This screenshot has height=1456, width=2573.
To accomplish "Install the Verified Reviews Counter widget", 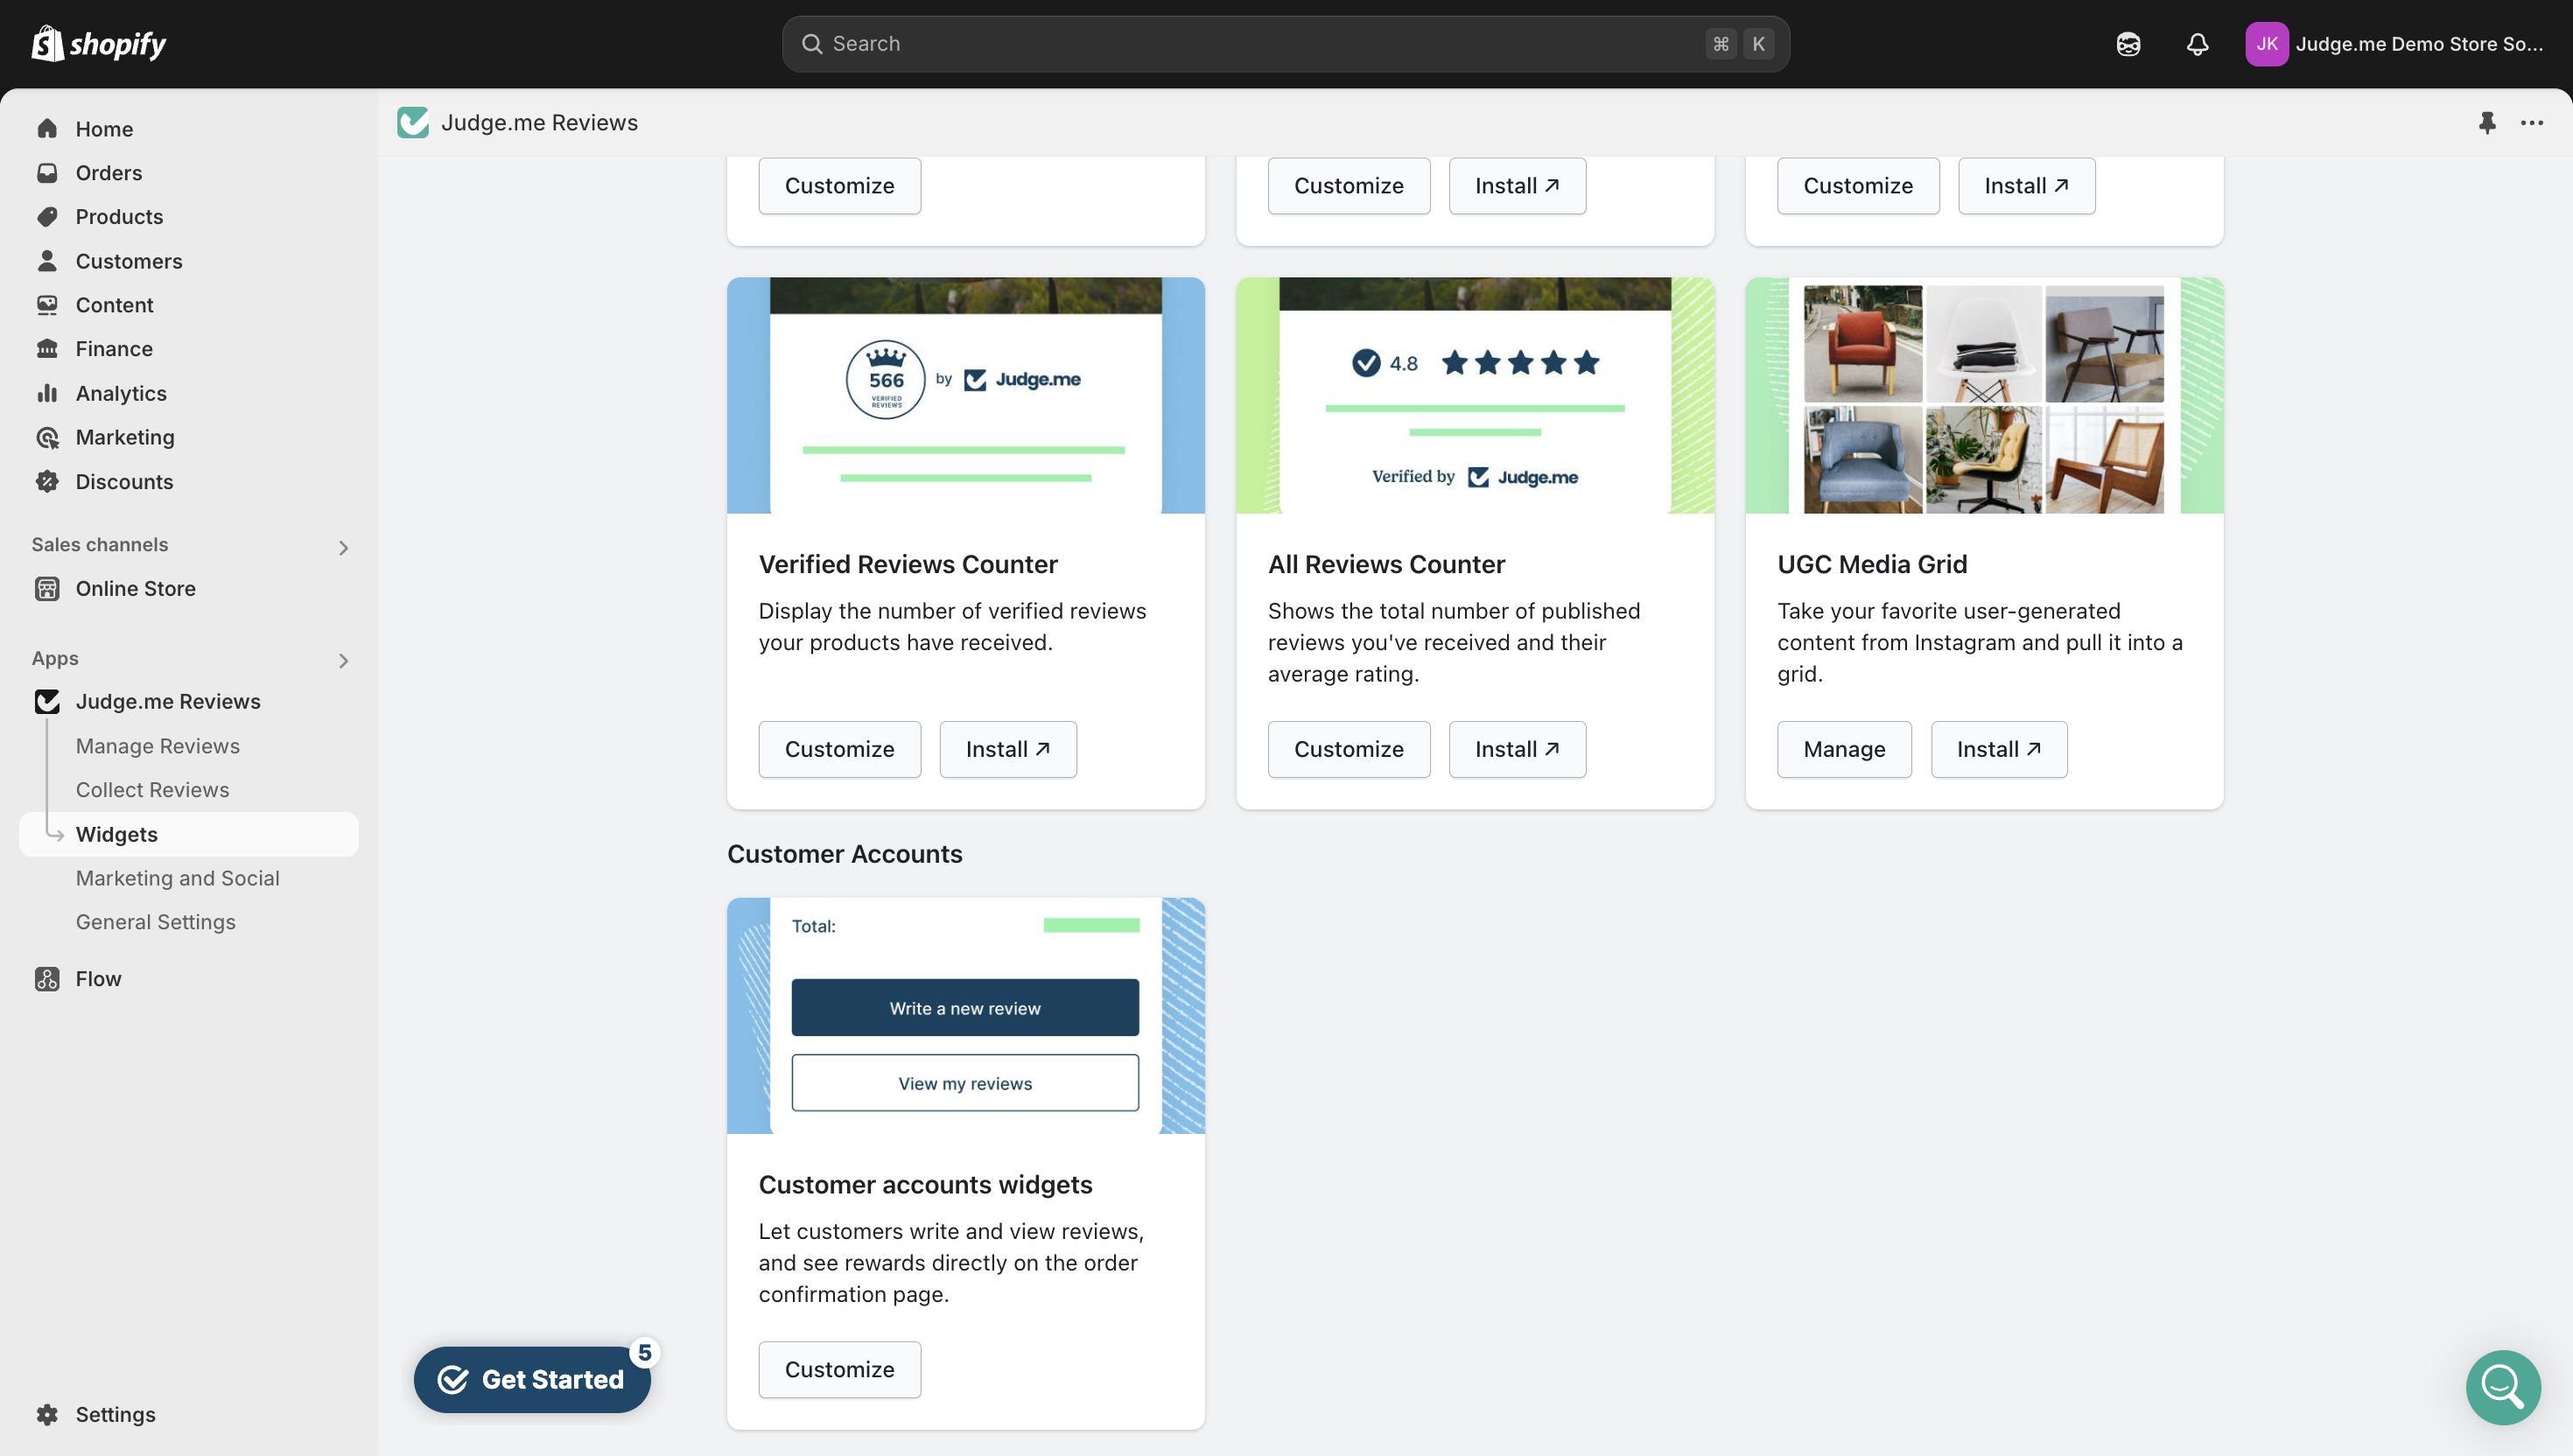I will point(1007,749).
